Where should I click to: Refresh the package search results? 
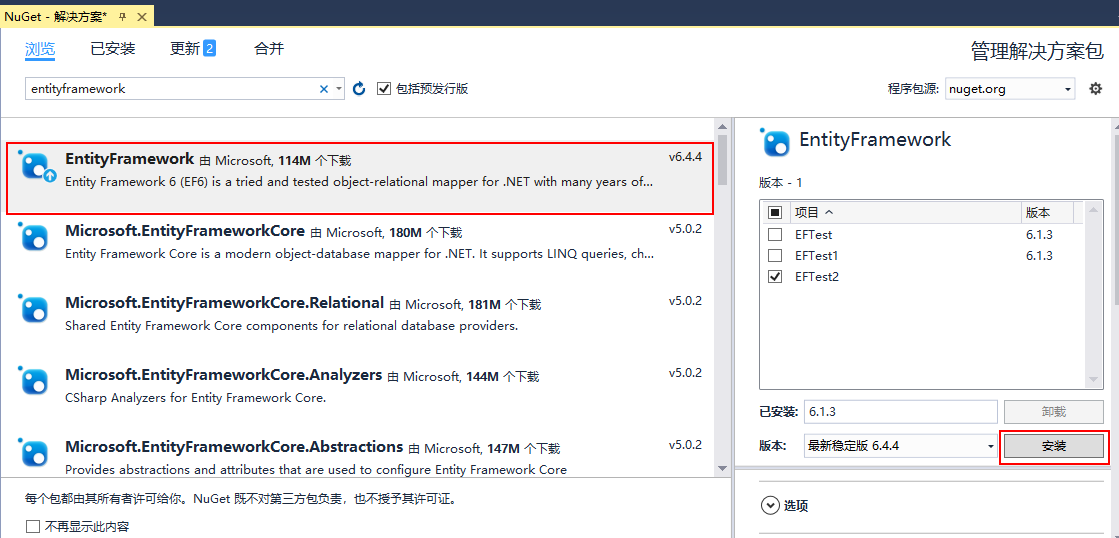tap(360, 88)
